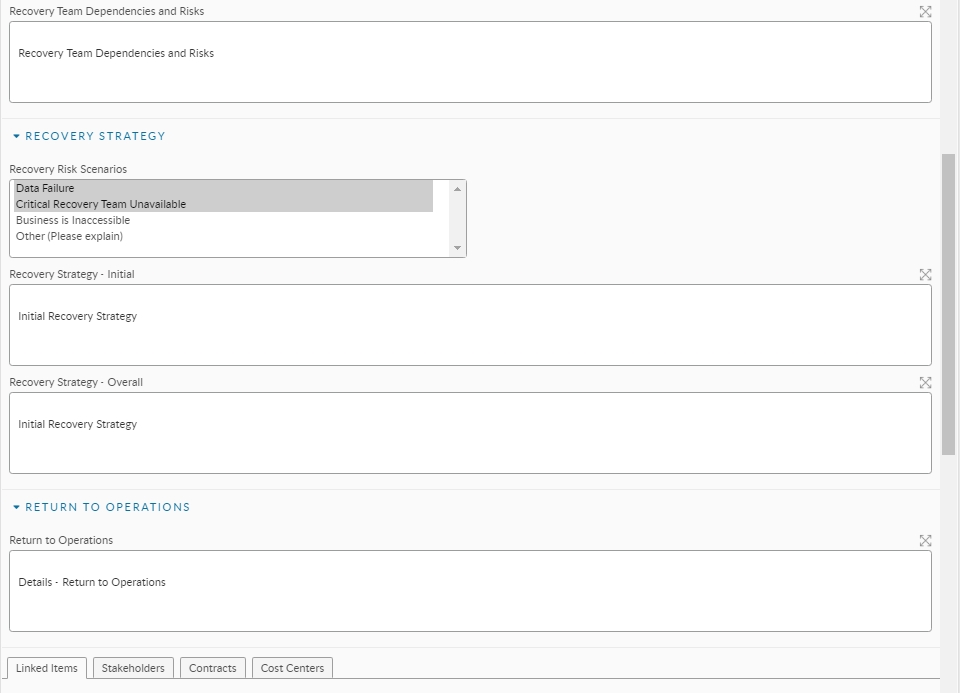Expand the Recovery Strategy - Overall field
This screenshot has width=960, height=693.
(925, 382)
